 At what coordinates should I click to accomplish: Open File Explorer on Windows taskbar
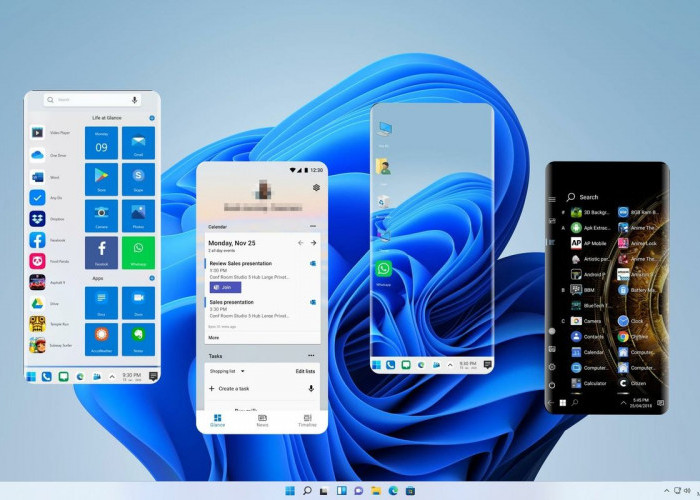[375, 491]
